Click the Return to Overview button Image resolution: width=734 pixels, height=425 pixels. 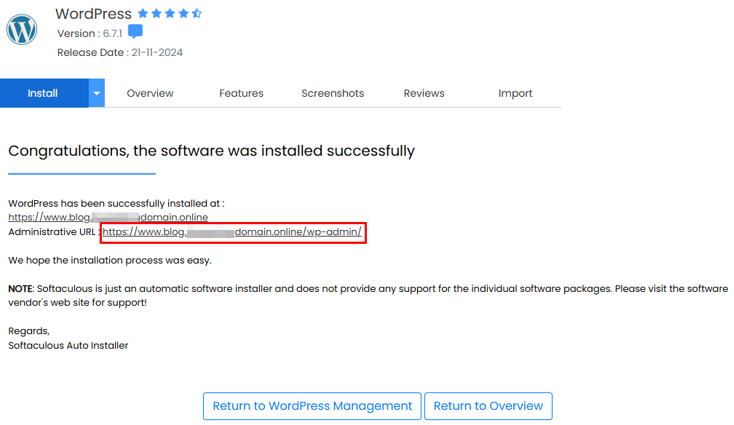[x=488, y=406]
